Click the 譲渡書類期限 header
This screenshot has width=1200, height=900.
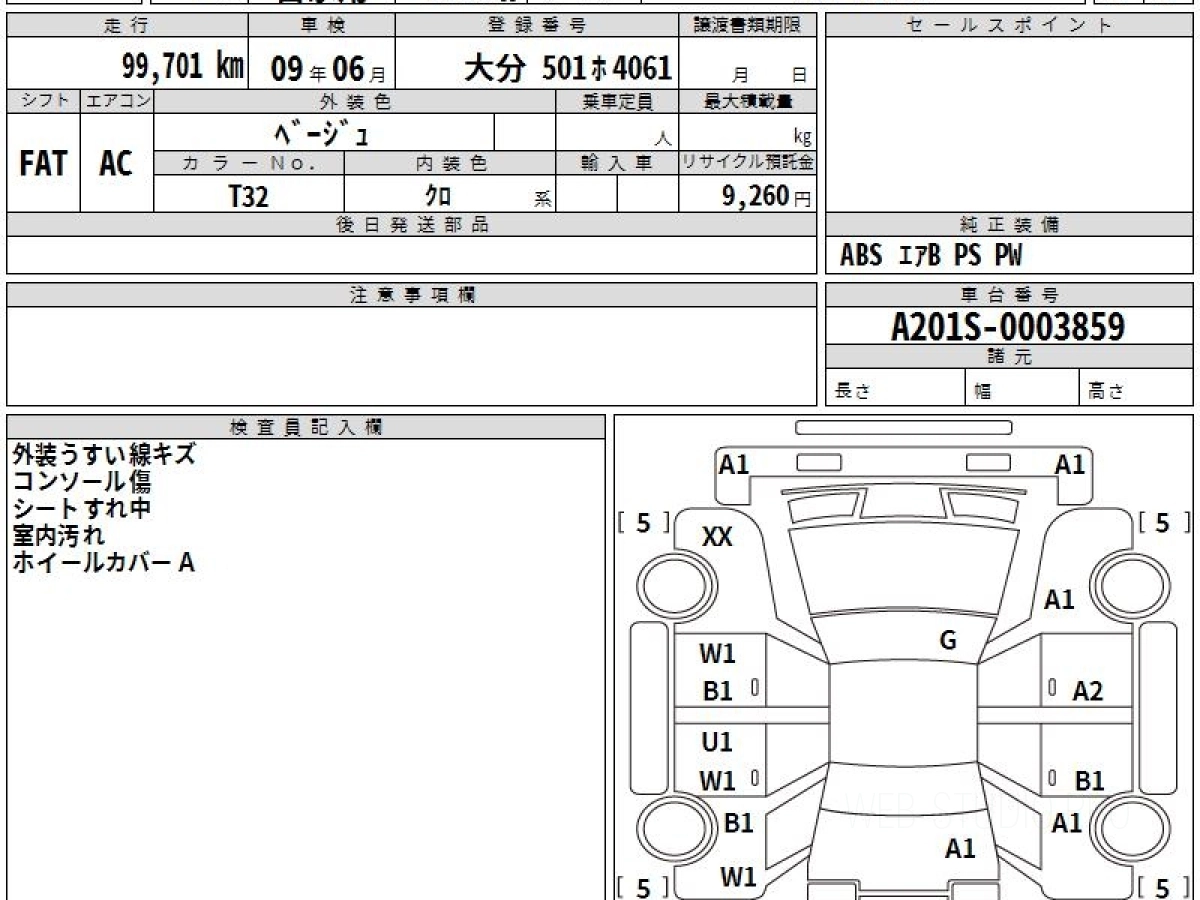click(x=747, y=26)
